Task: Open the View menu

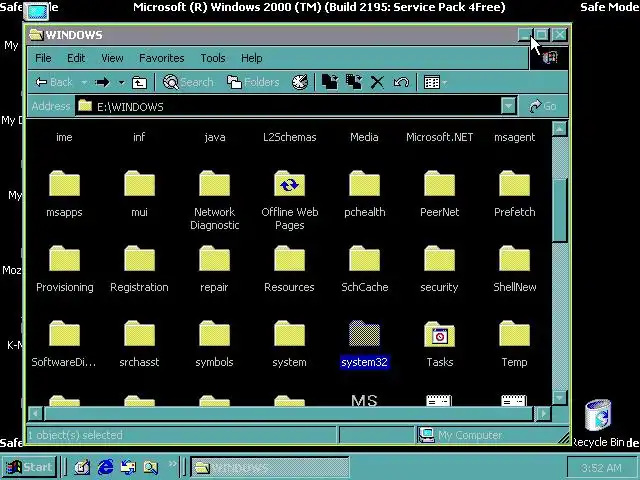Action: pyautogui.click(x=112, y=58)
